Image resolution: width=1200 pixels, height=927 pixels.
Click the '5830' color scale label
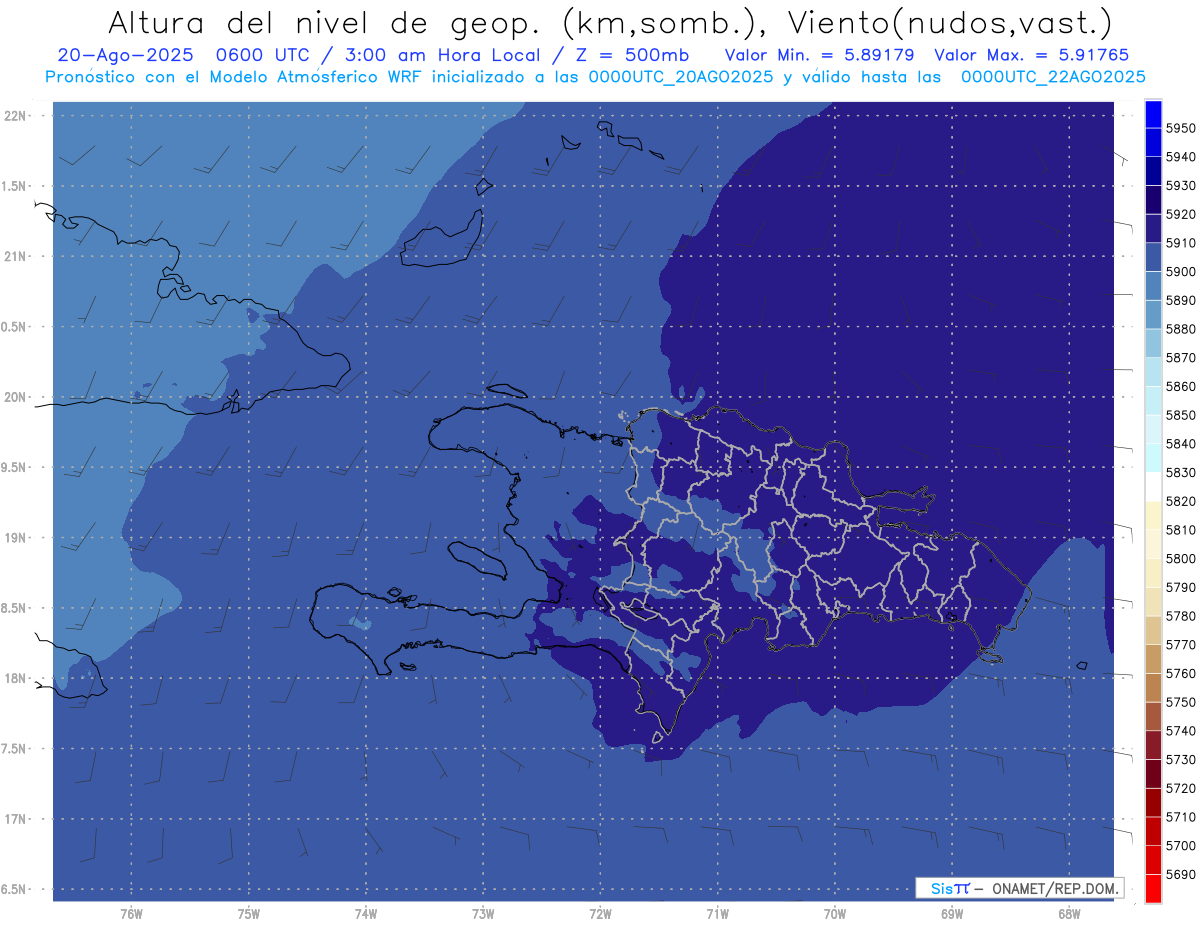coord(1181,472)
